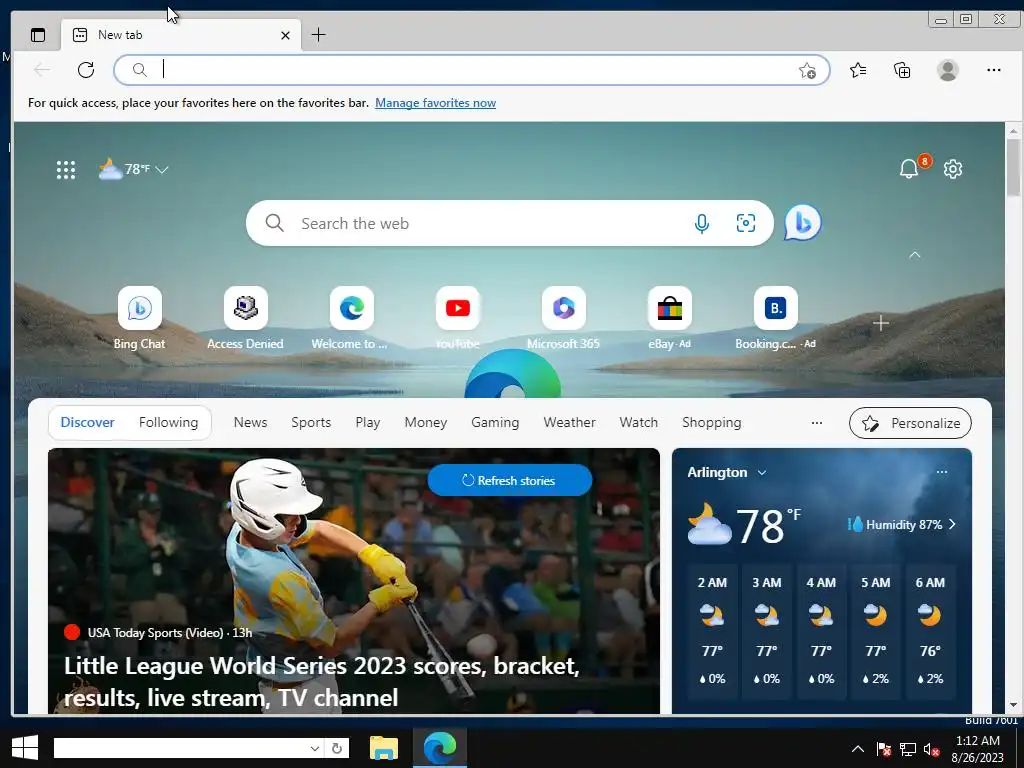Open the Booking.com ad quick link

tap(775, 319)
